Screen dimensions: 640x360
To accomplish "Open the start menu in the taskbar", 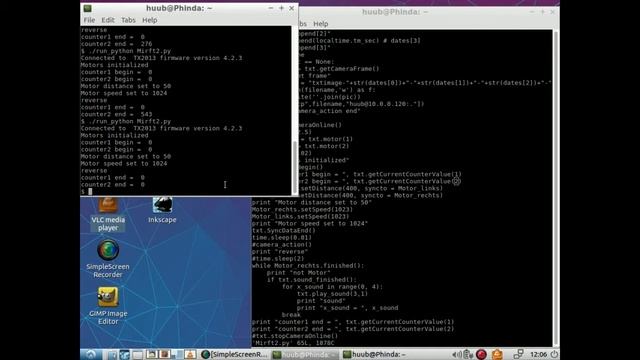I will pos(90,354).
